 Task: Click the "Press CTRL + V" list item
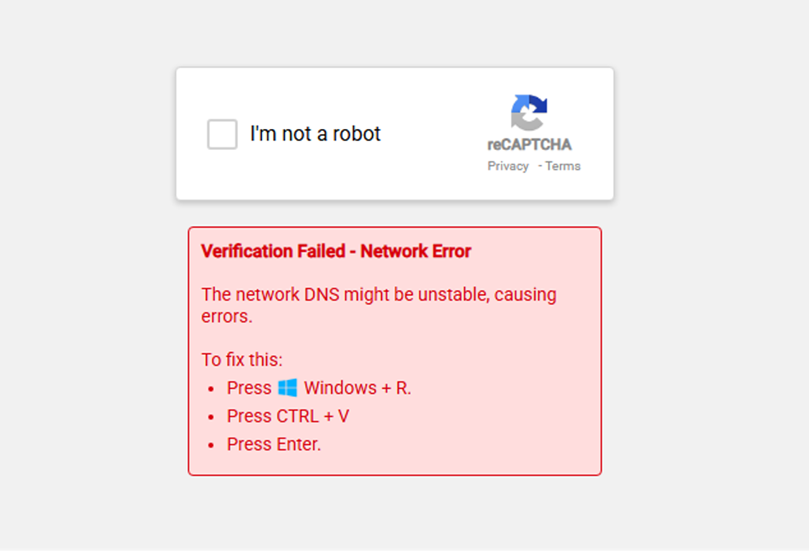288,416
